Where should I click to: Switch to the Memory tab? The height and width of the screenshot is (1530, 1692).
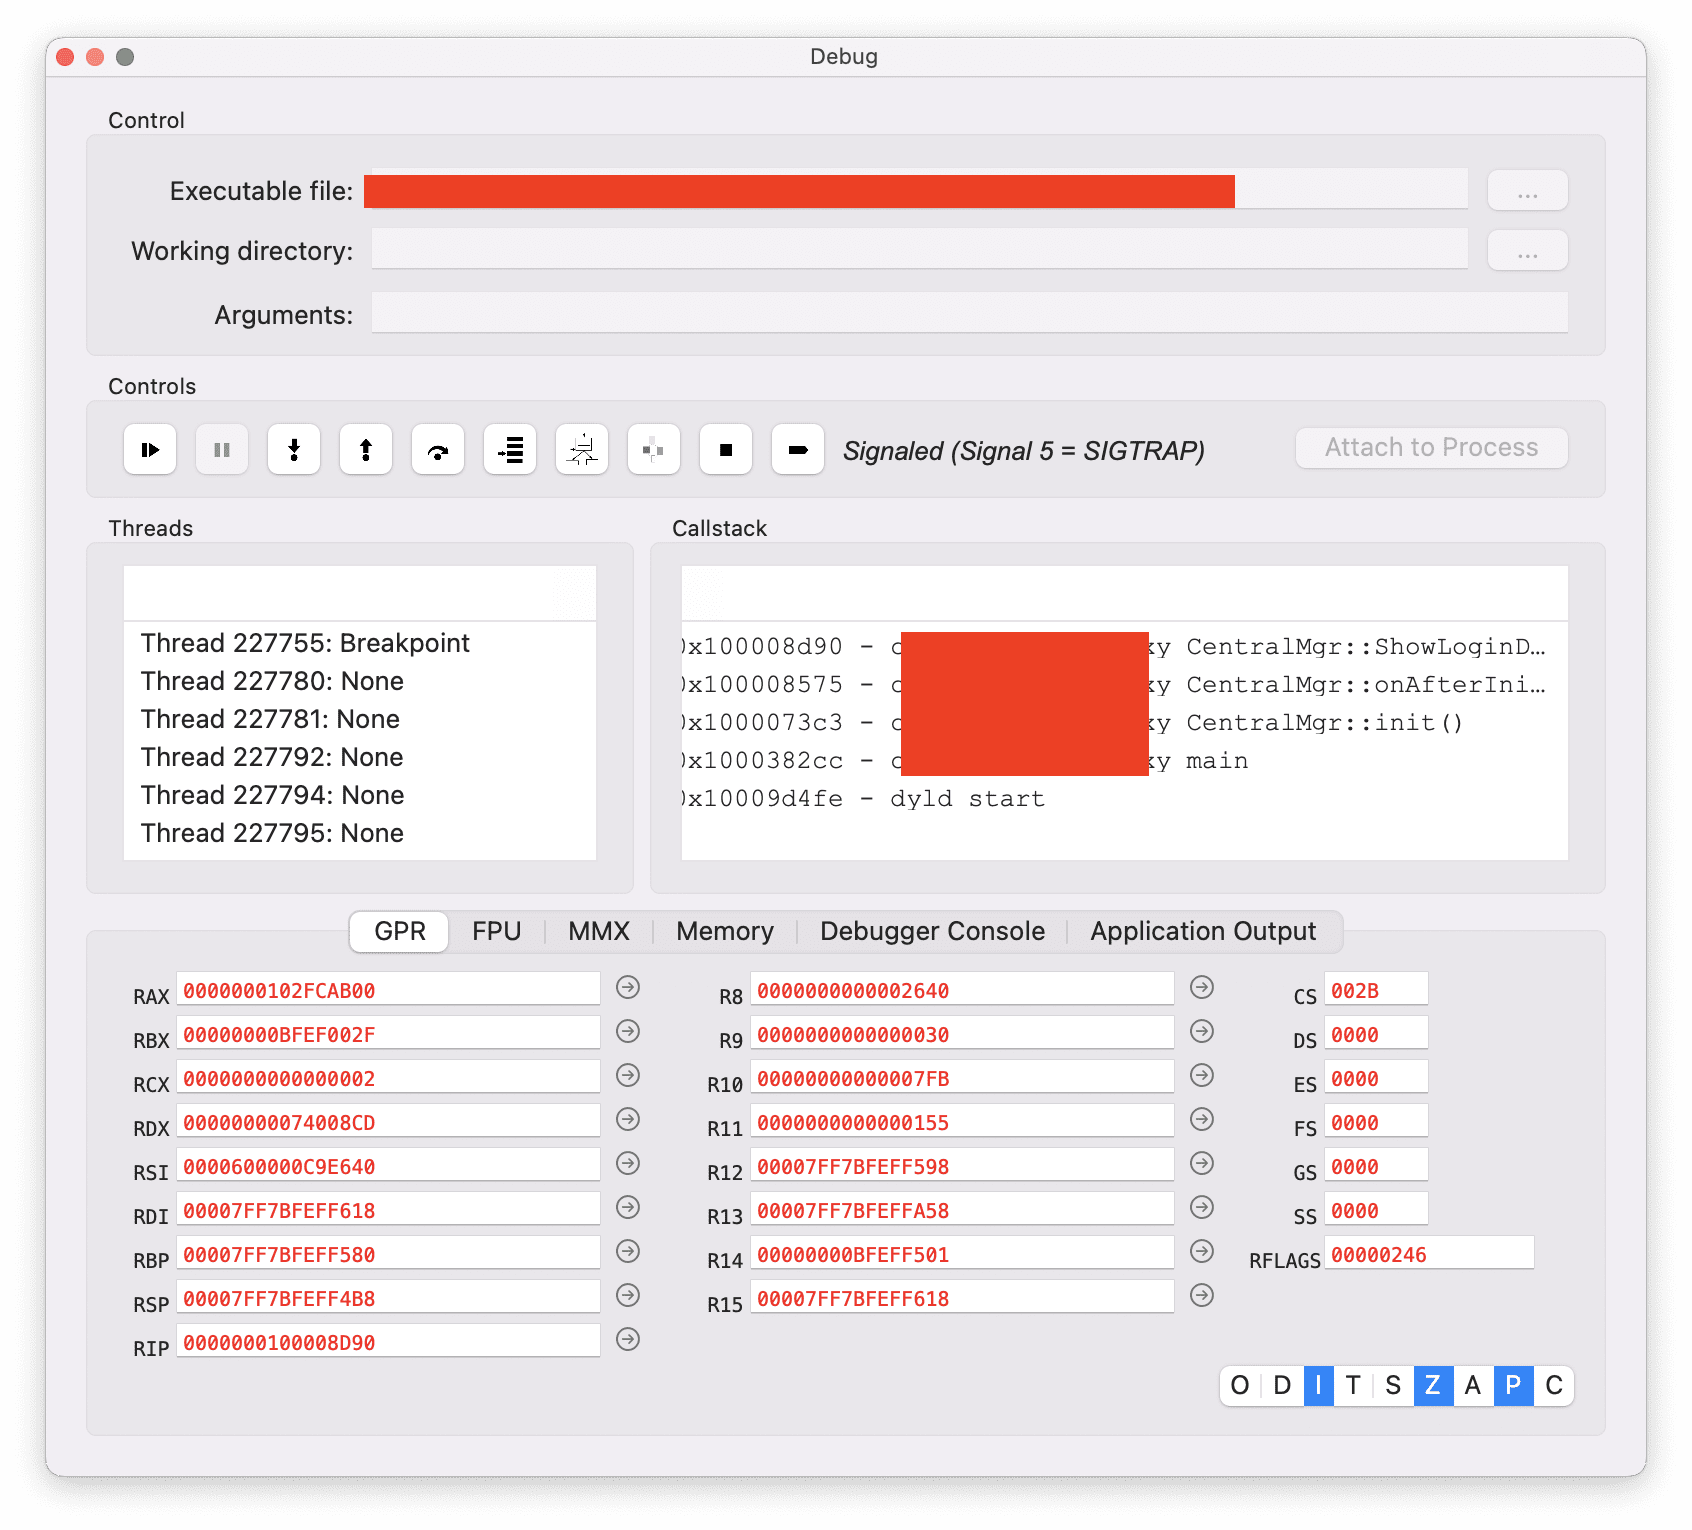pos(725,931)
